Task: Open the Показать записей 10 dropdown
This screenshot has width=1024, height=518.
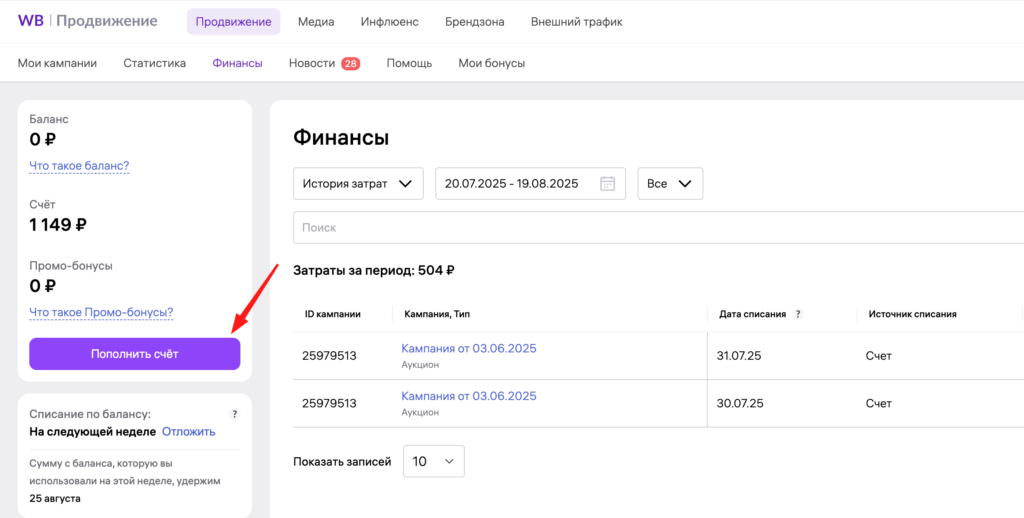Action: [x=434, y=461]
